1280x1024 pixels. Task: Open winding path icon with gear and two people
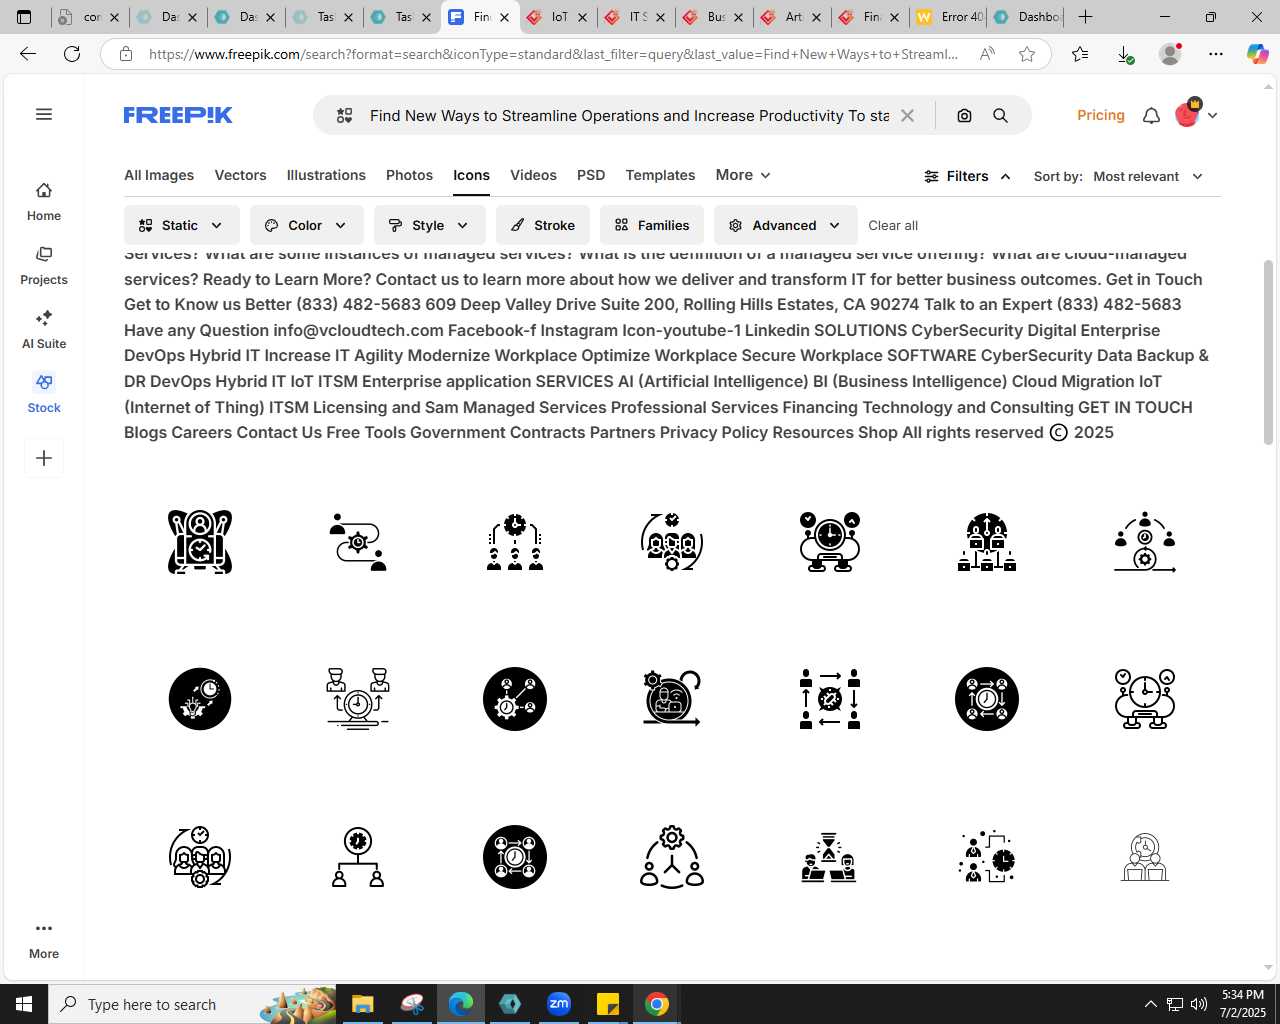(357, 542)
